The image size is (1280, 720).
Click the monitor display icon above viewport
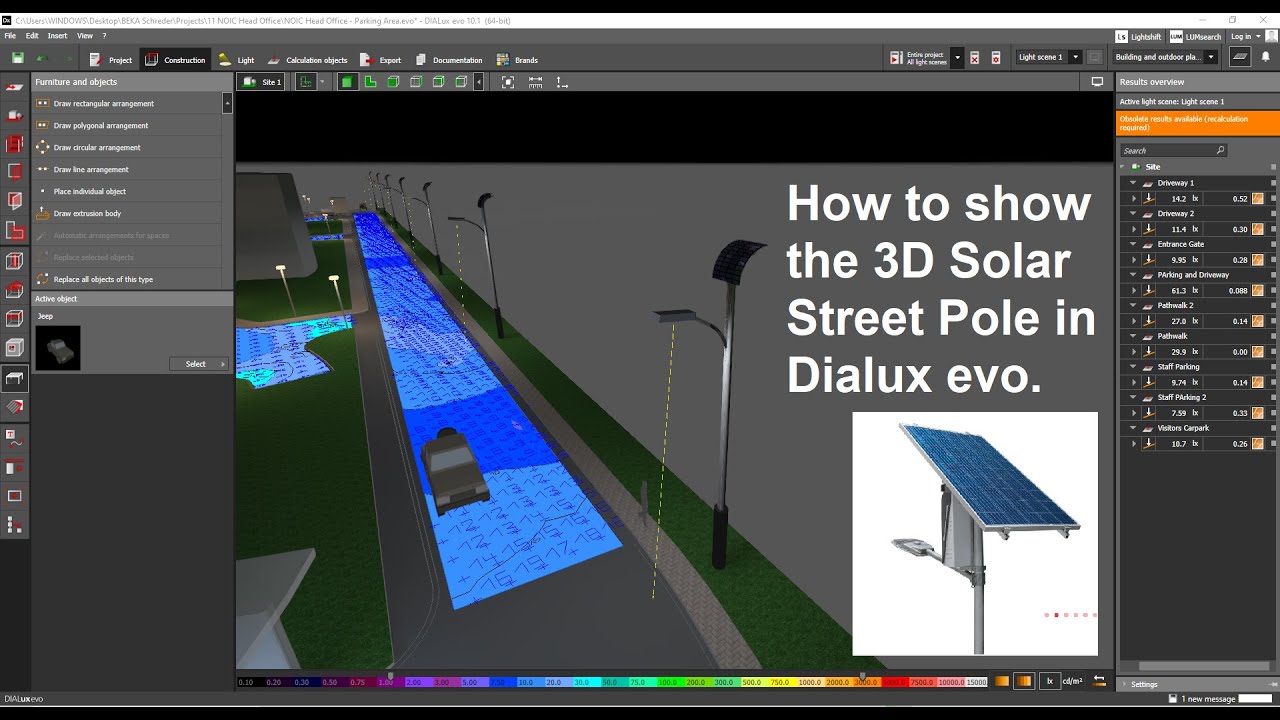coord(1097,82)
